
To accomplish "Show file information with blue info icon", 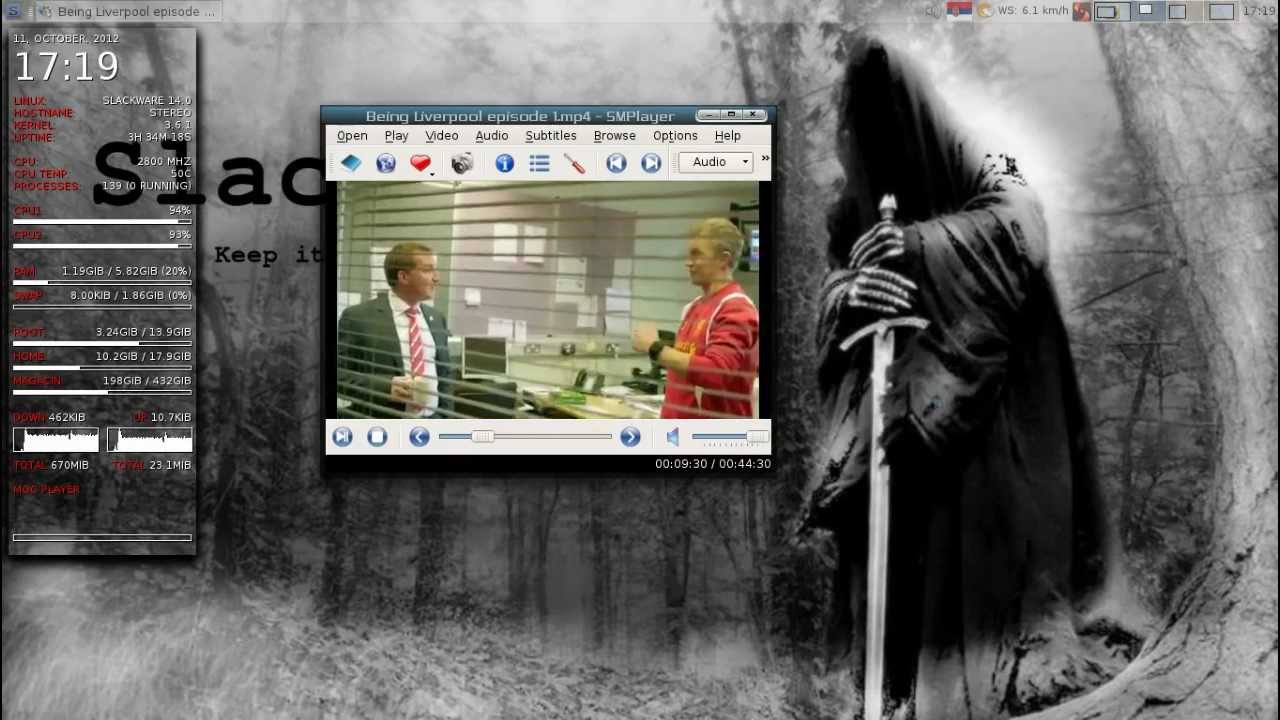I will 504,163.
